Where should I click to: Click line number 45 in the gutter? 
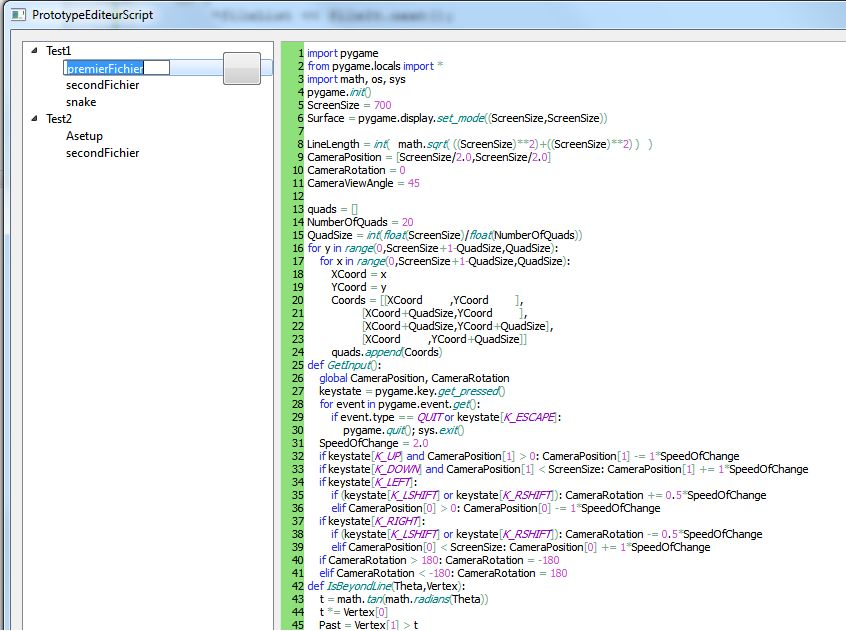point(296,624)
